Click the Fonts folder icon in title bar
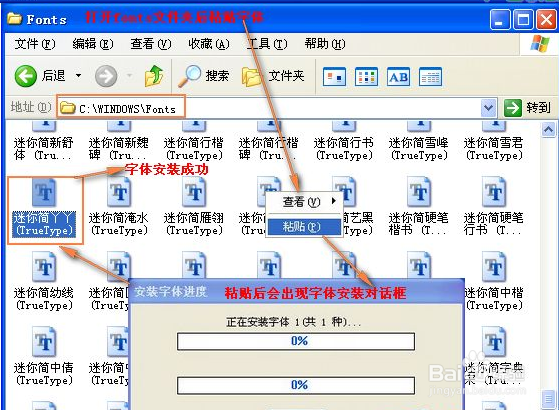The width and height of the screenshot is (559, 410). coord(14,19)
